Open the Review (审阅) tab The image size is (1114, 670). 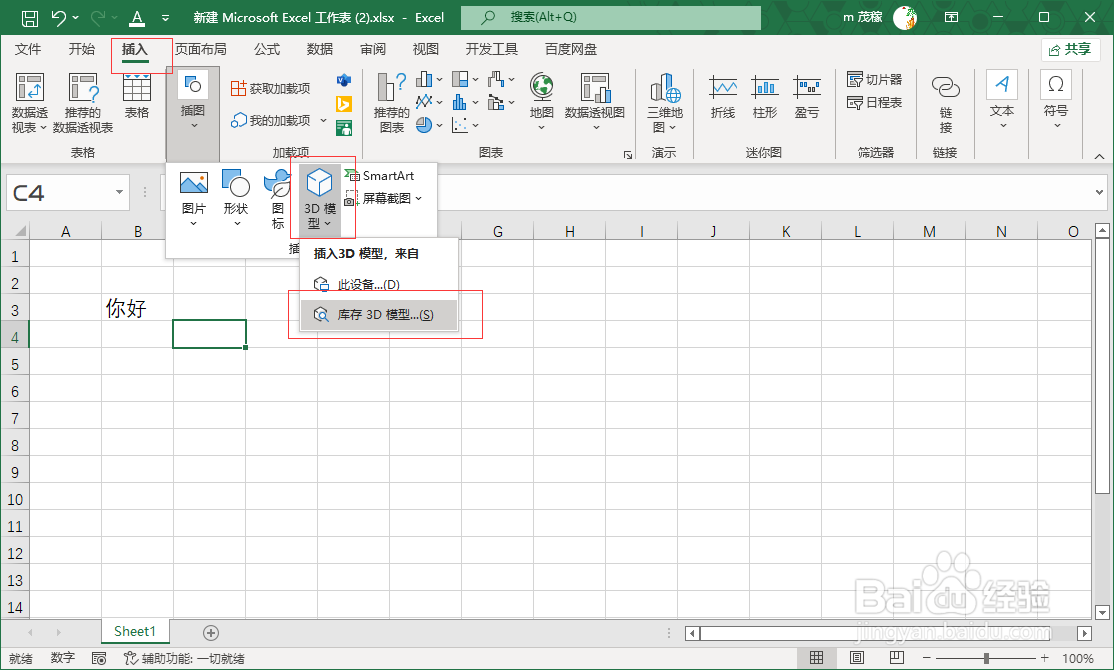(x=373, y=49)
